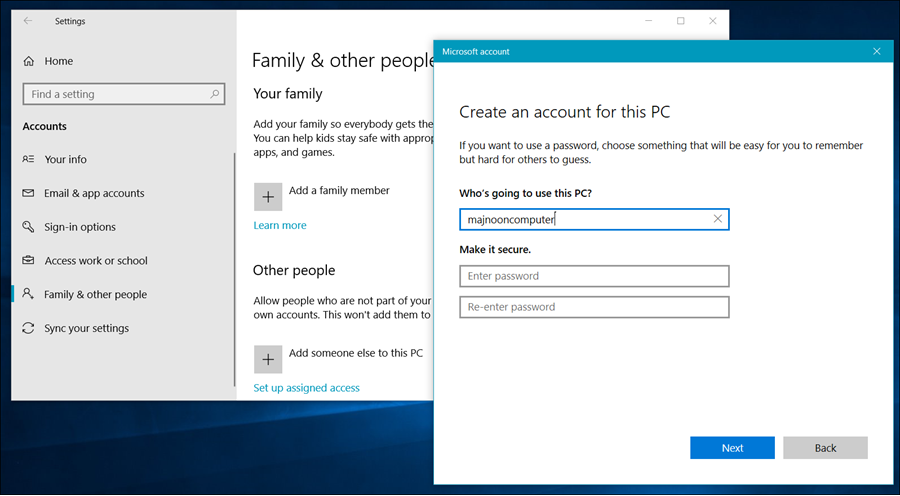The image size is (900, 496).
Task: Minimize the Settings window
Action: pos(649,21)
